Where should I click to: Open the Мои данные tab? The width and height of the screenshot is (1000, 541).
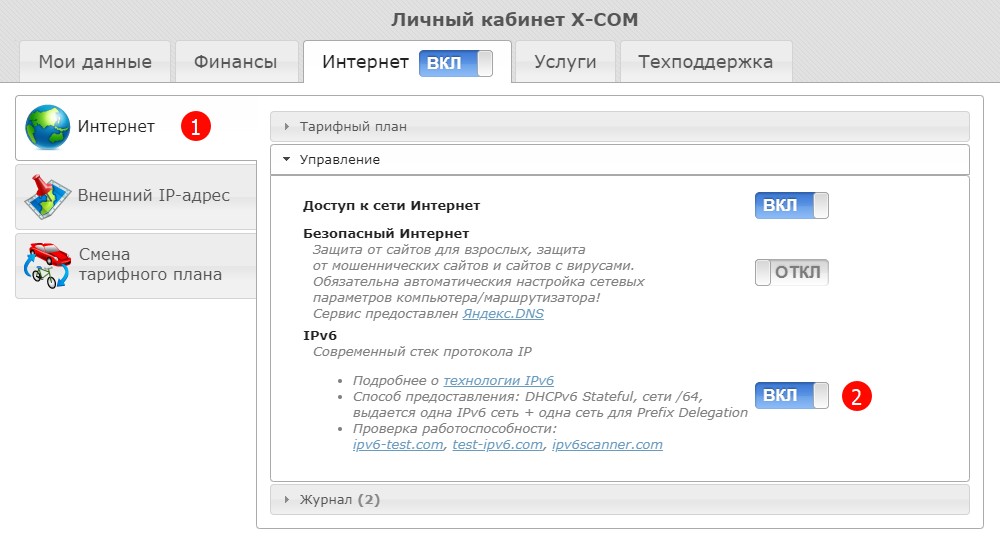(x=95, y=62)
